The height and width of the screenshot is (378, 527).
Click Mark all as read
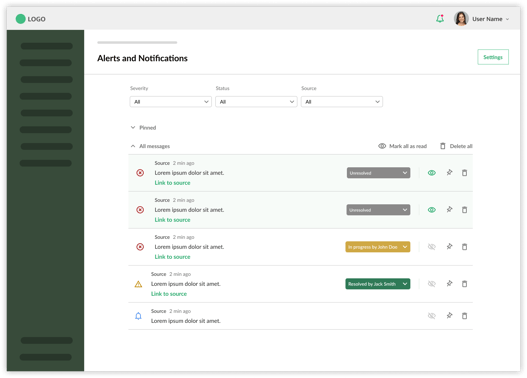coord(402,146)
